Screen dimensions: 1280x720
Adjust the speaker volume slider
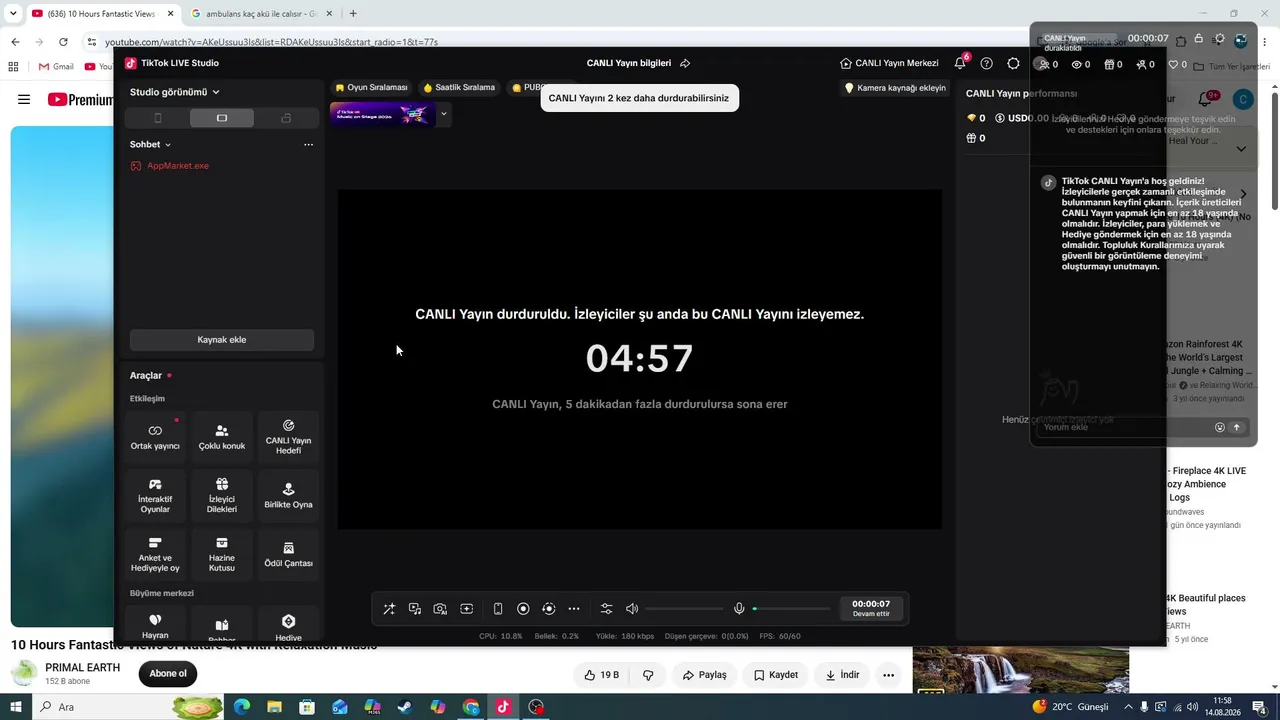click(x=684, y=609)
